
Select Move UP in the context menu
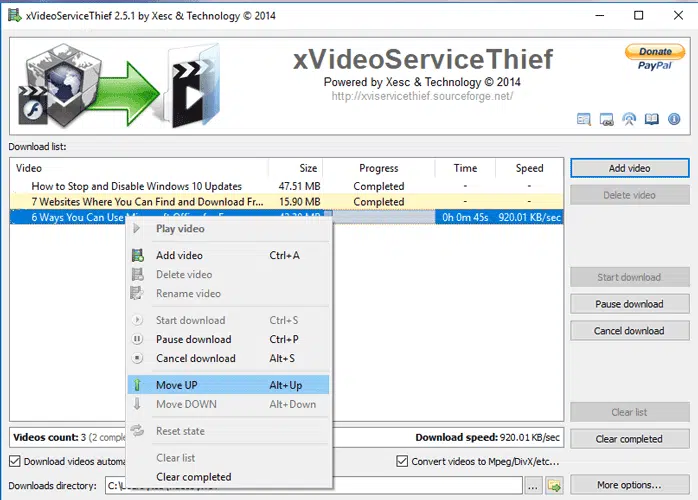(228, 385)
